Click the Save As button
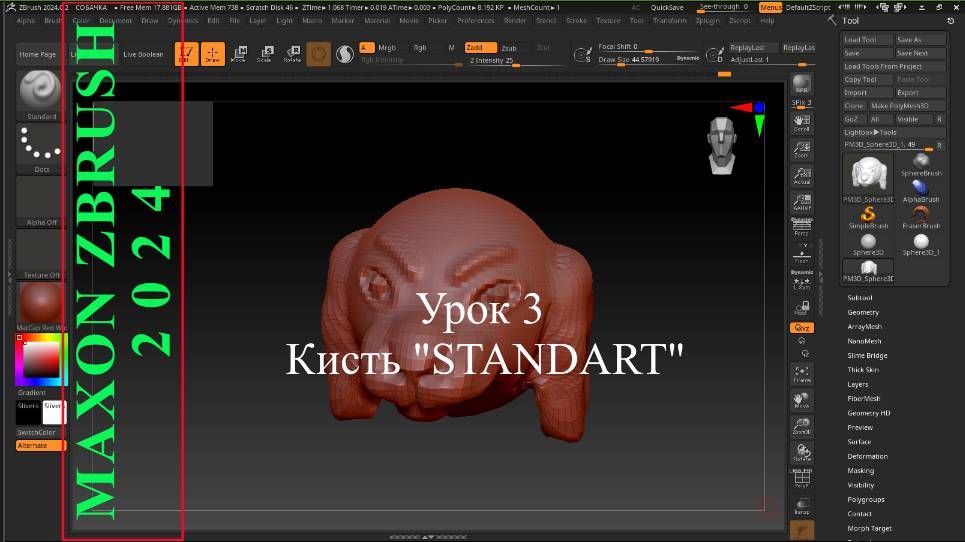Screen dimensions: 965x542 920,39
